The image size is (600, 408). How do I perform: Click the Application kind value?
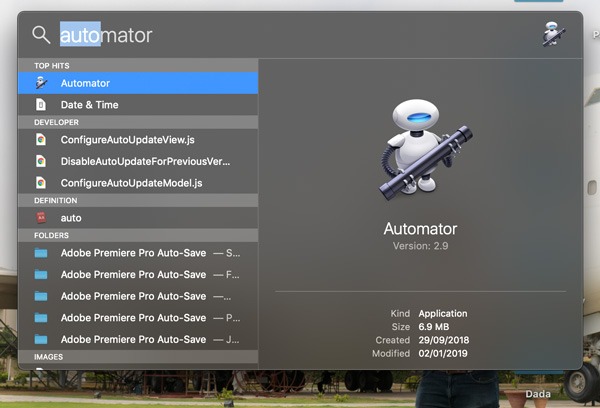coord(443,313)
